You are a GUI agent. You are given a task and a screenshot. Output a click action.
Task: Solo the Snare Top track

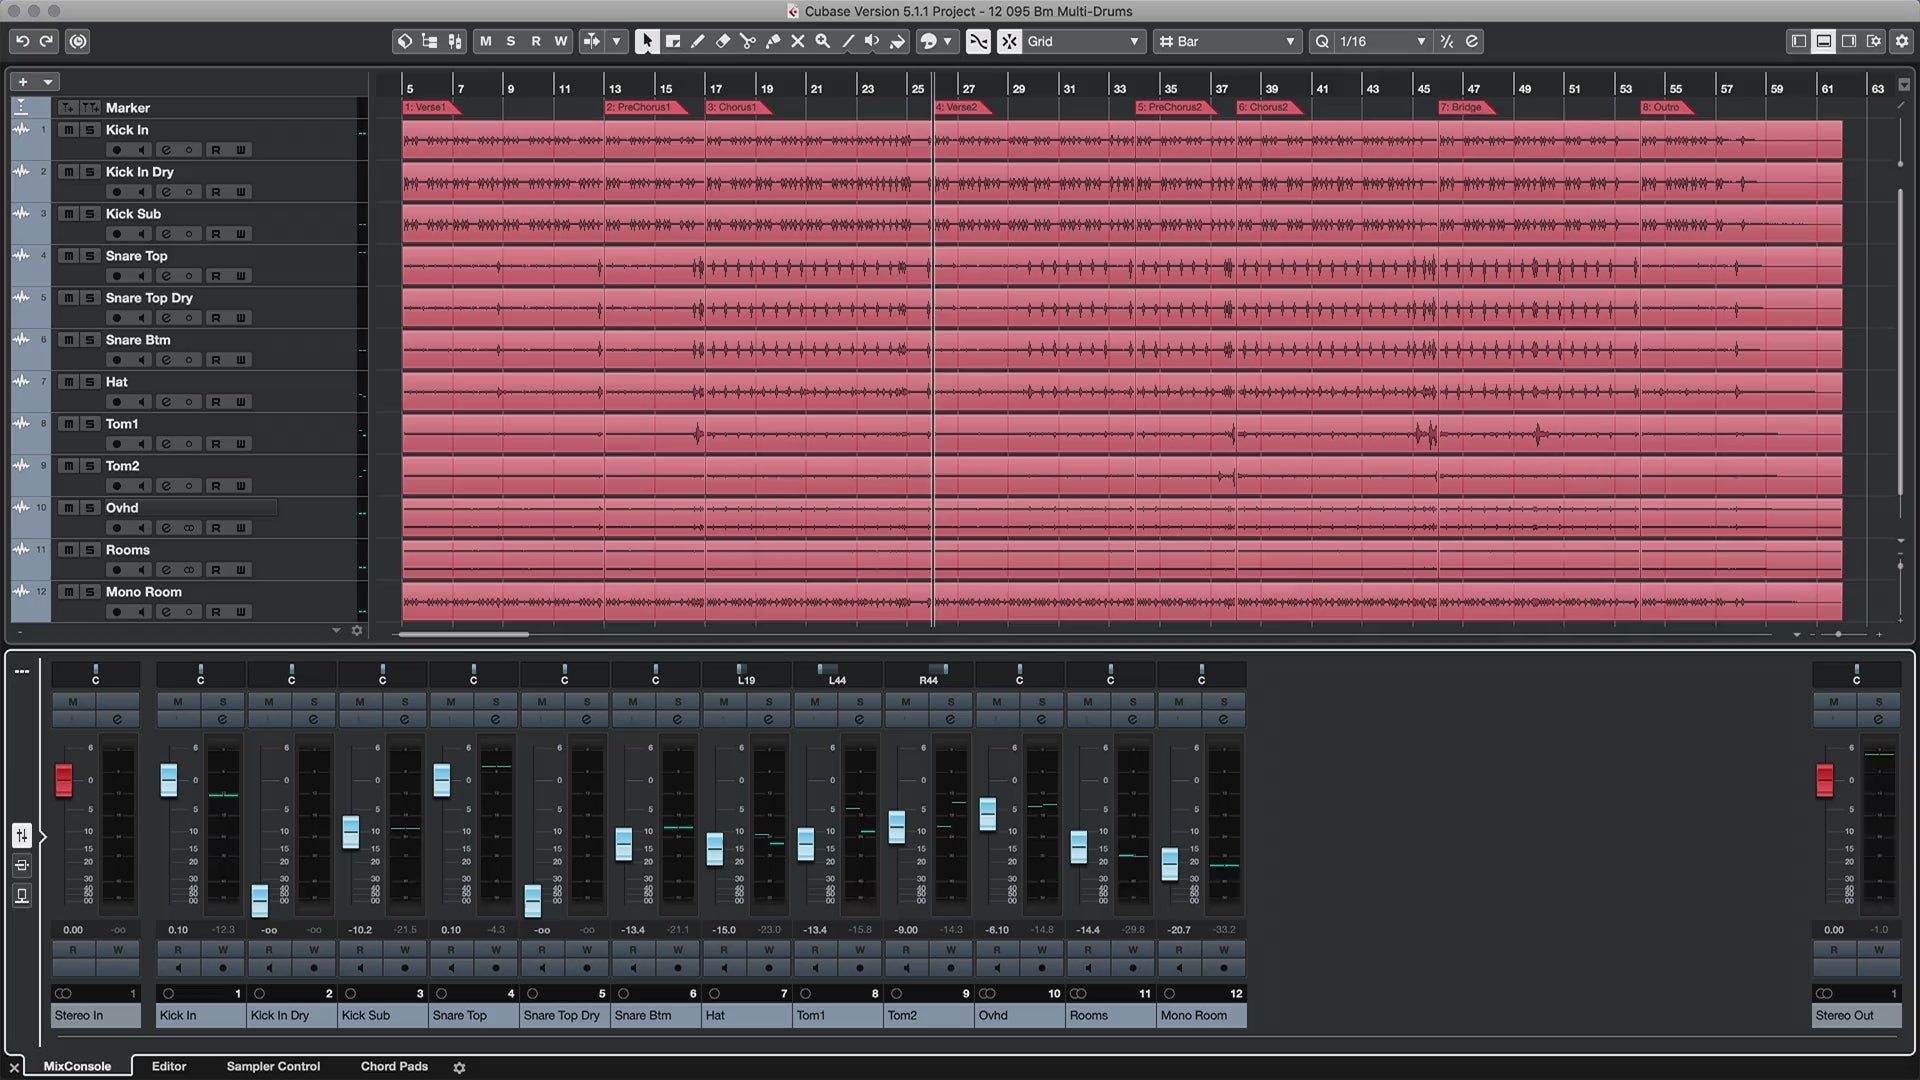[90, 256]
